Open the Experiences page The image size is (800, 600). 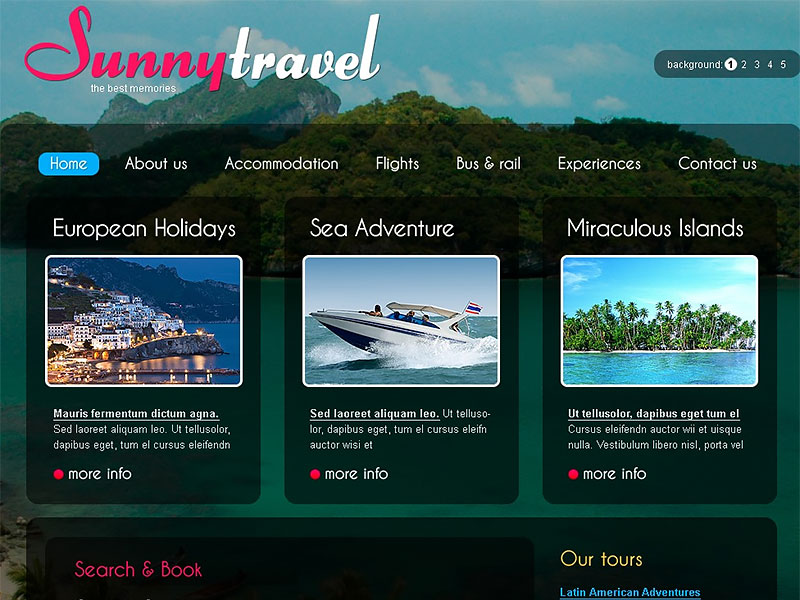point(599,164)
